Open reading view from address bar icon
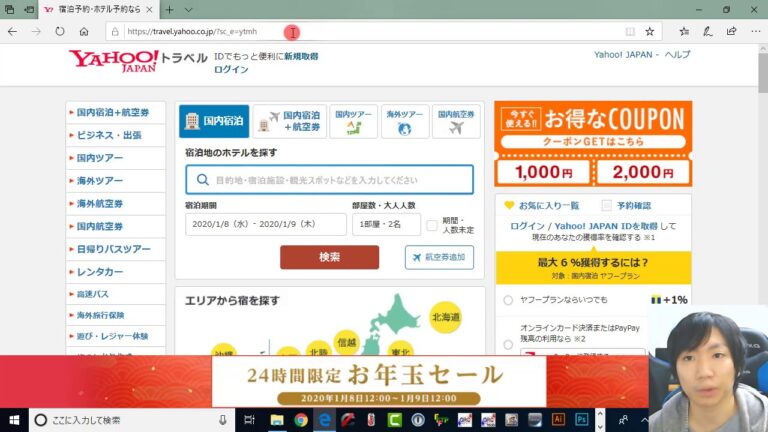768x432 pixels. coord(630,32)
